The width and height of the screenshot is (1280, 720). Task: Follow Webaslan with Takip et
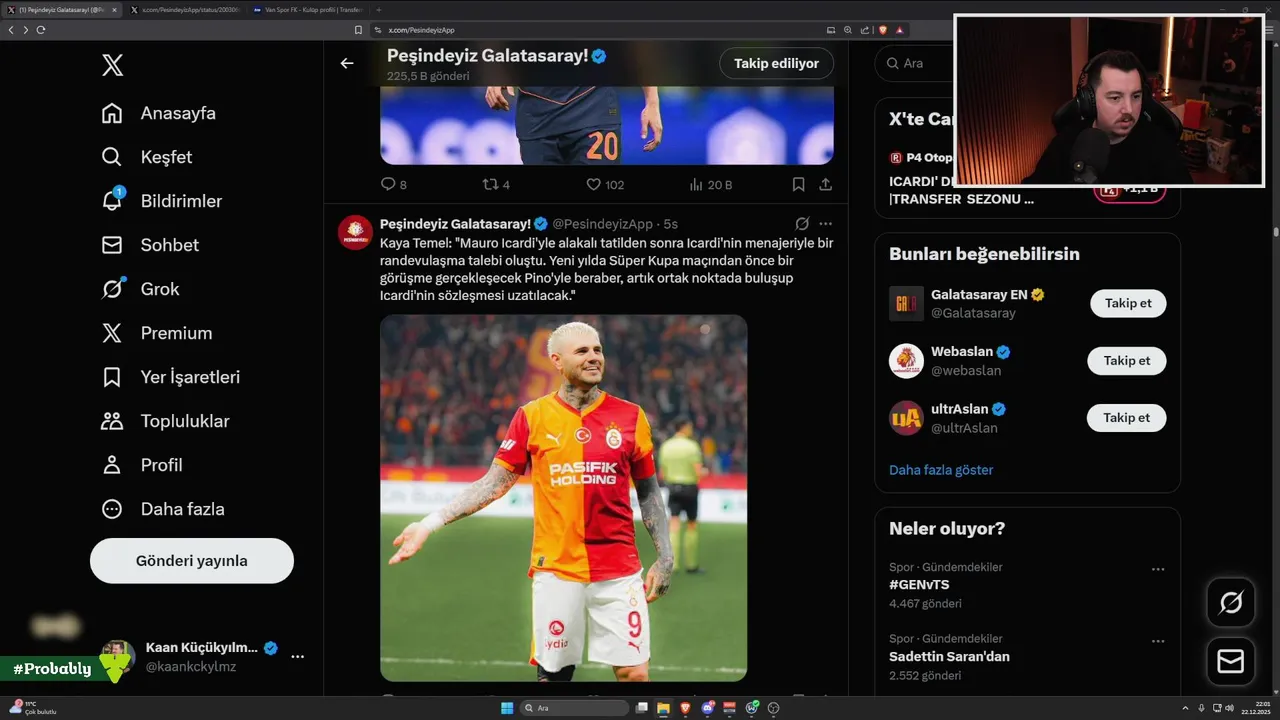[1127, 361]
